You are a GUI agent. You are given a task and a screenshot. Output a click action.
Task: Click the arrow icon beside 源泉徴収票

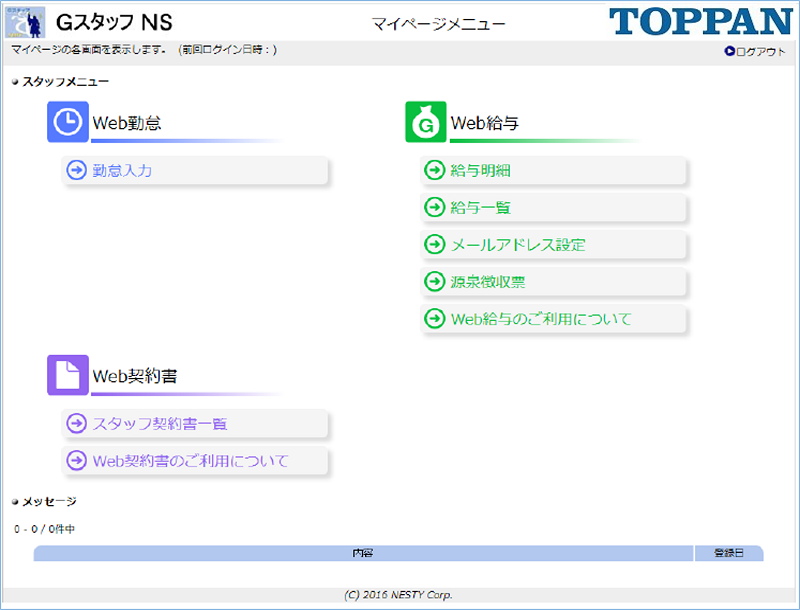[434, 282]
